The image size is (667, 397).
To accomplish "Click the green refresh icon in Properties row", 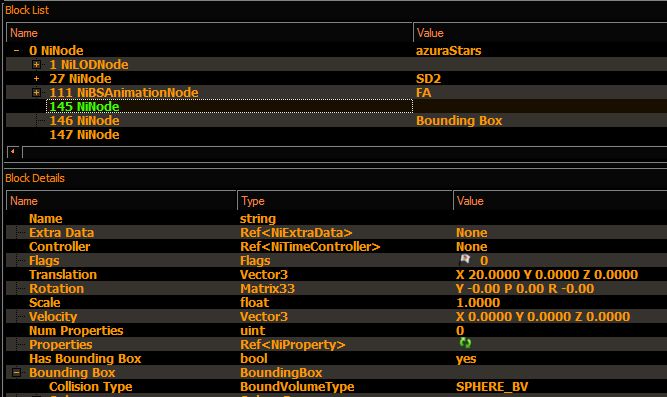I will coord(465,343).
